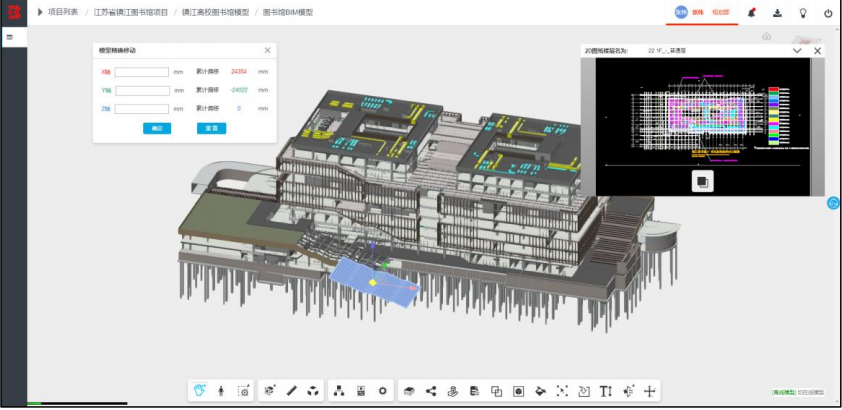
Task: Click the color legend strip in drawing
Action: click(773, 115)
